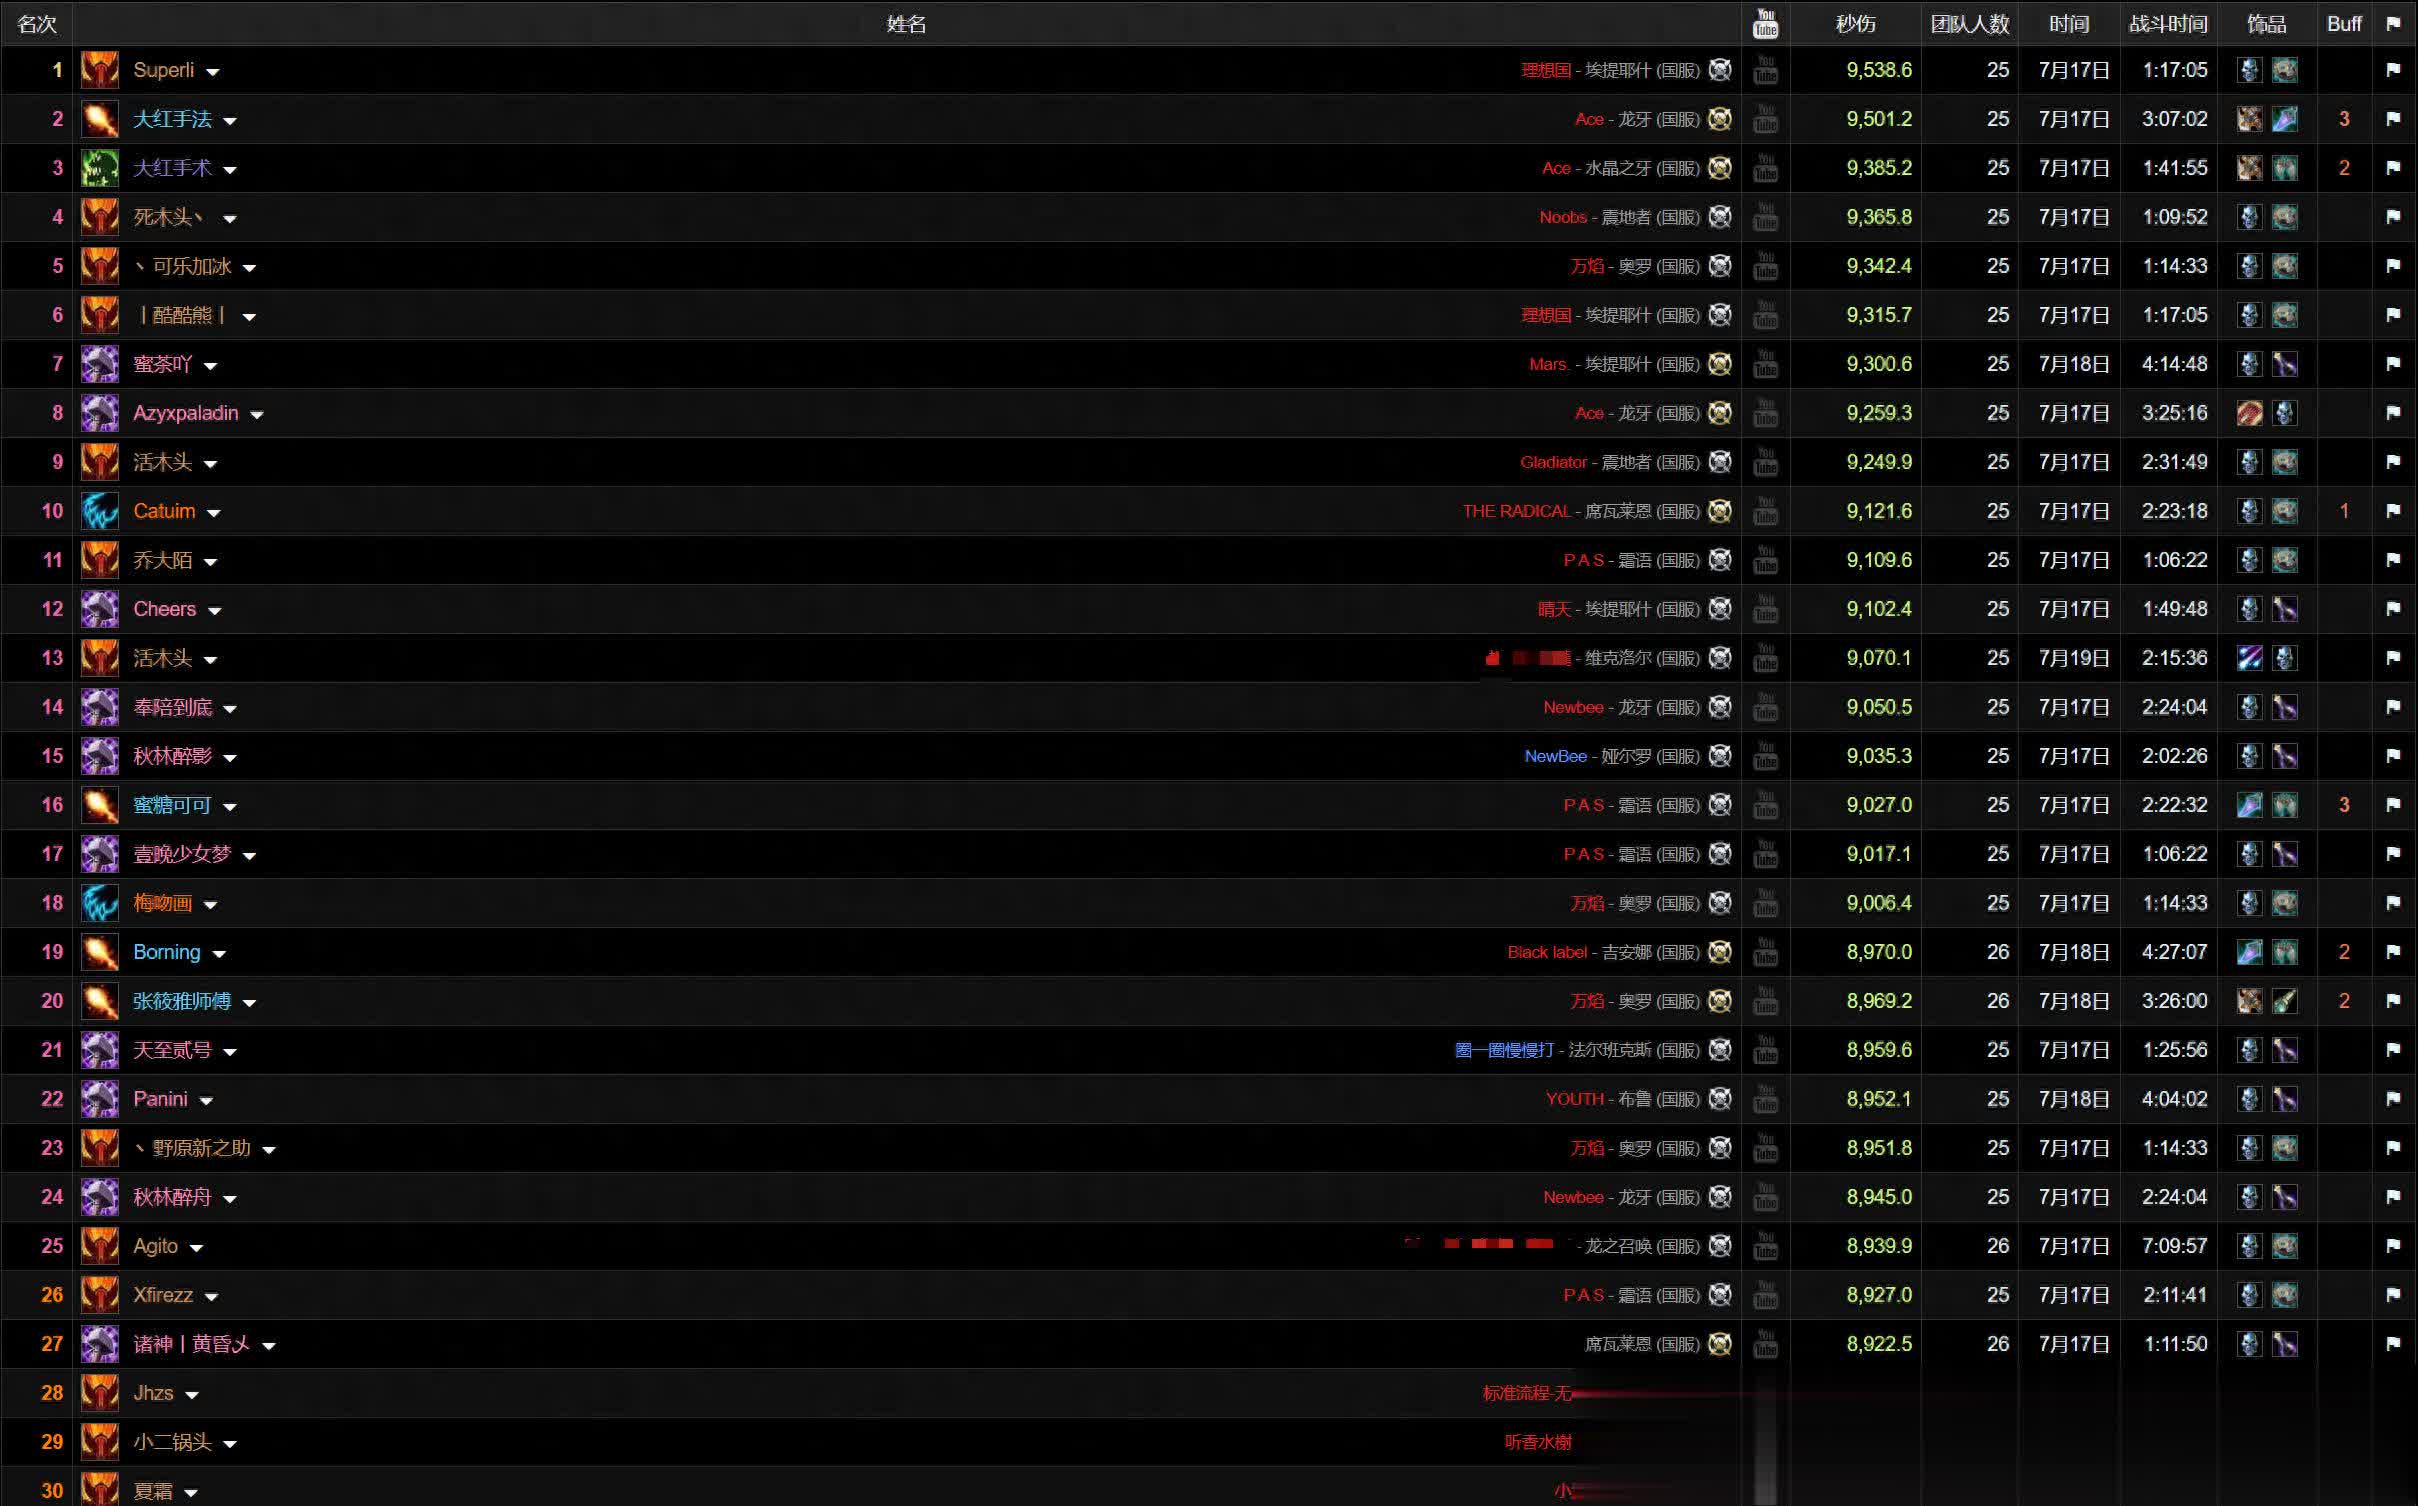
Task: Open player name link Catuim
Action: 164,511
